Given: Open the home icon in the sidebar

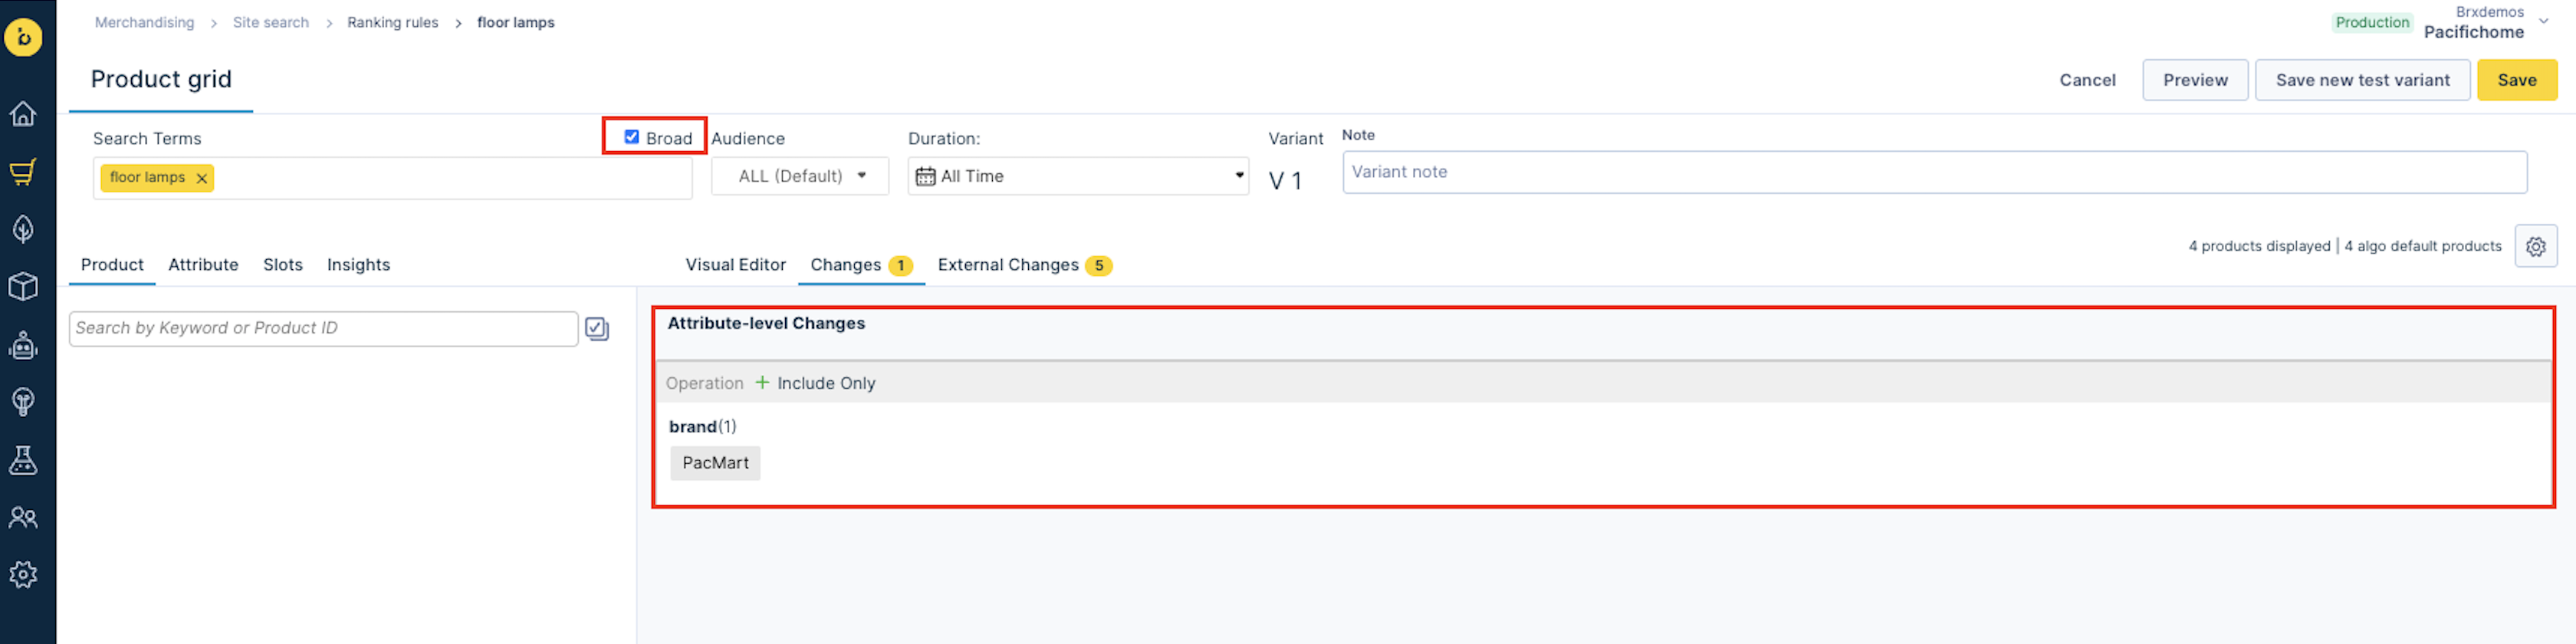Looking at the screenshot, I should 23,114.
